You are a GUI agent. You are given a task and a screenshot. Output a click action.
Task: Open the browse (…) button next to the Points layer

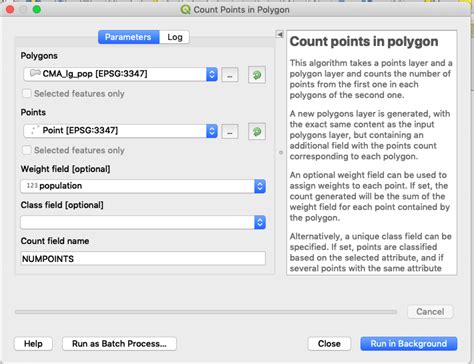point(230,132)
